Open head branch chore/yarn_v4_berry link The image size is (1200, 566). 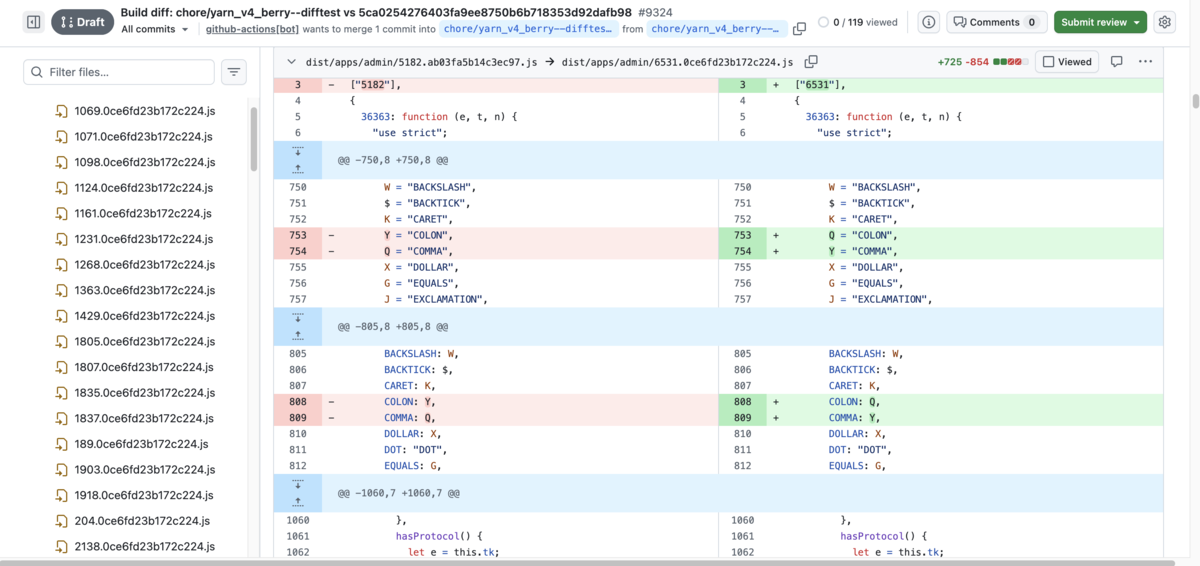pyautogui.click(x=717, y=29)
